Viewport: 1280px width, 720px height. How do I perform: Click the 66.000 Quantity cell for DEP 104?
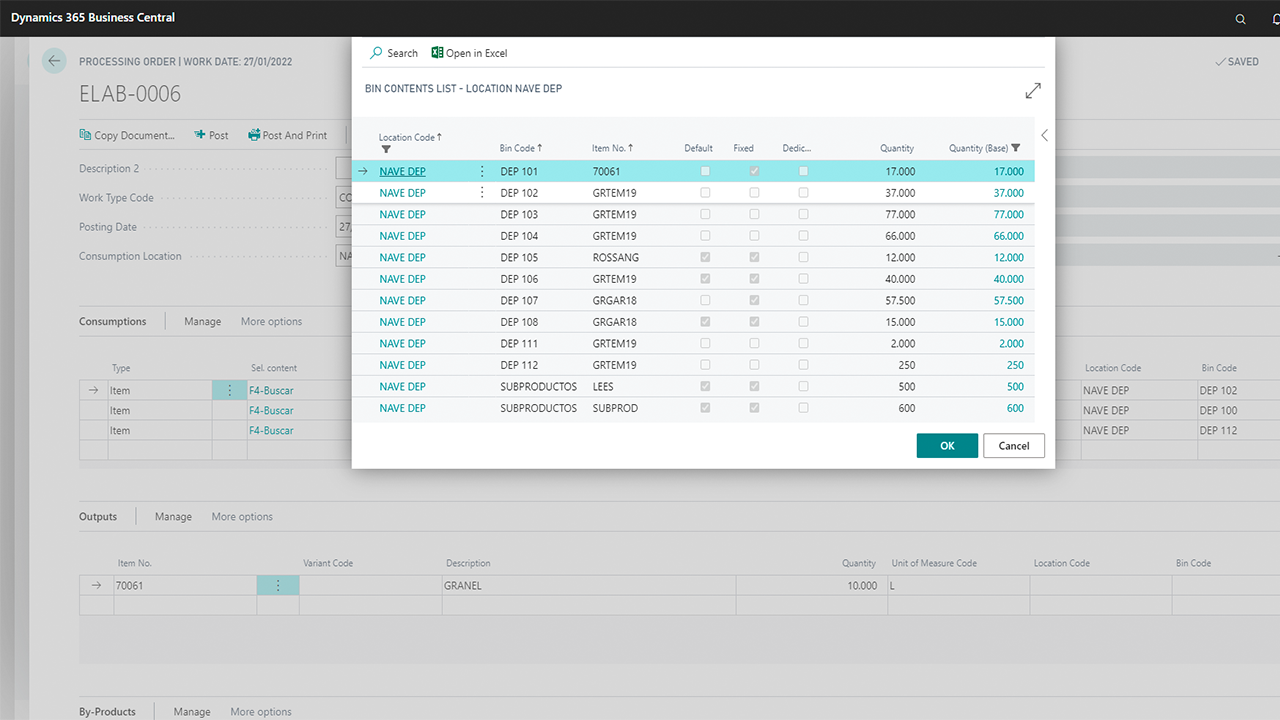pyautogui.click(x=900, y=236)
